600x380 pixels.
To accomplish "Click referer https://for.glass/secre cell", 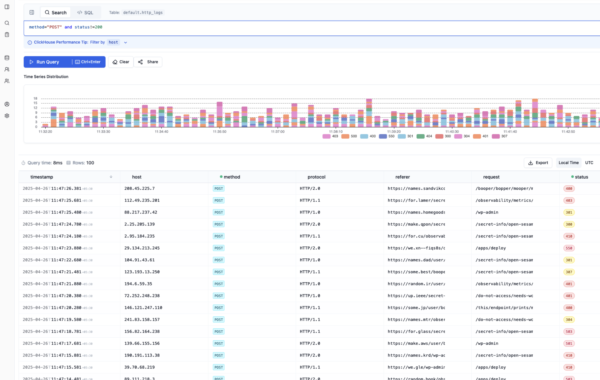I will [416, 331].
